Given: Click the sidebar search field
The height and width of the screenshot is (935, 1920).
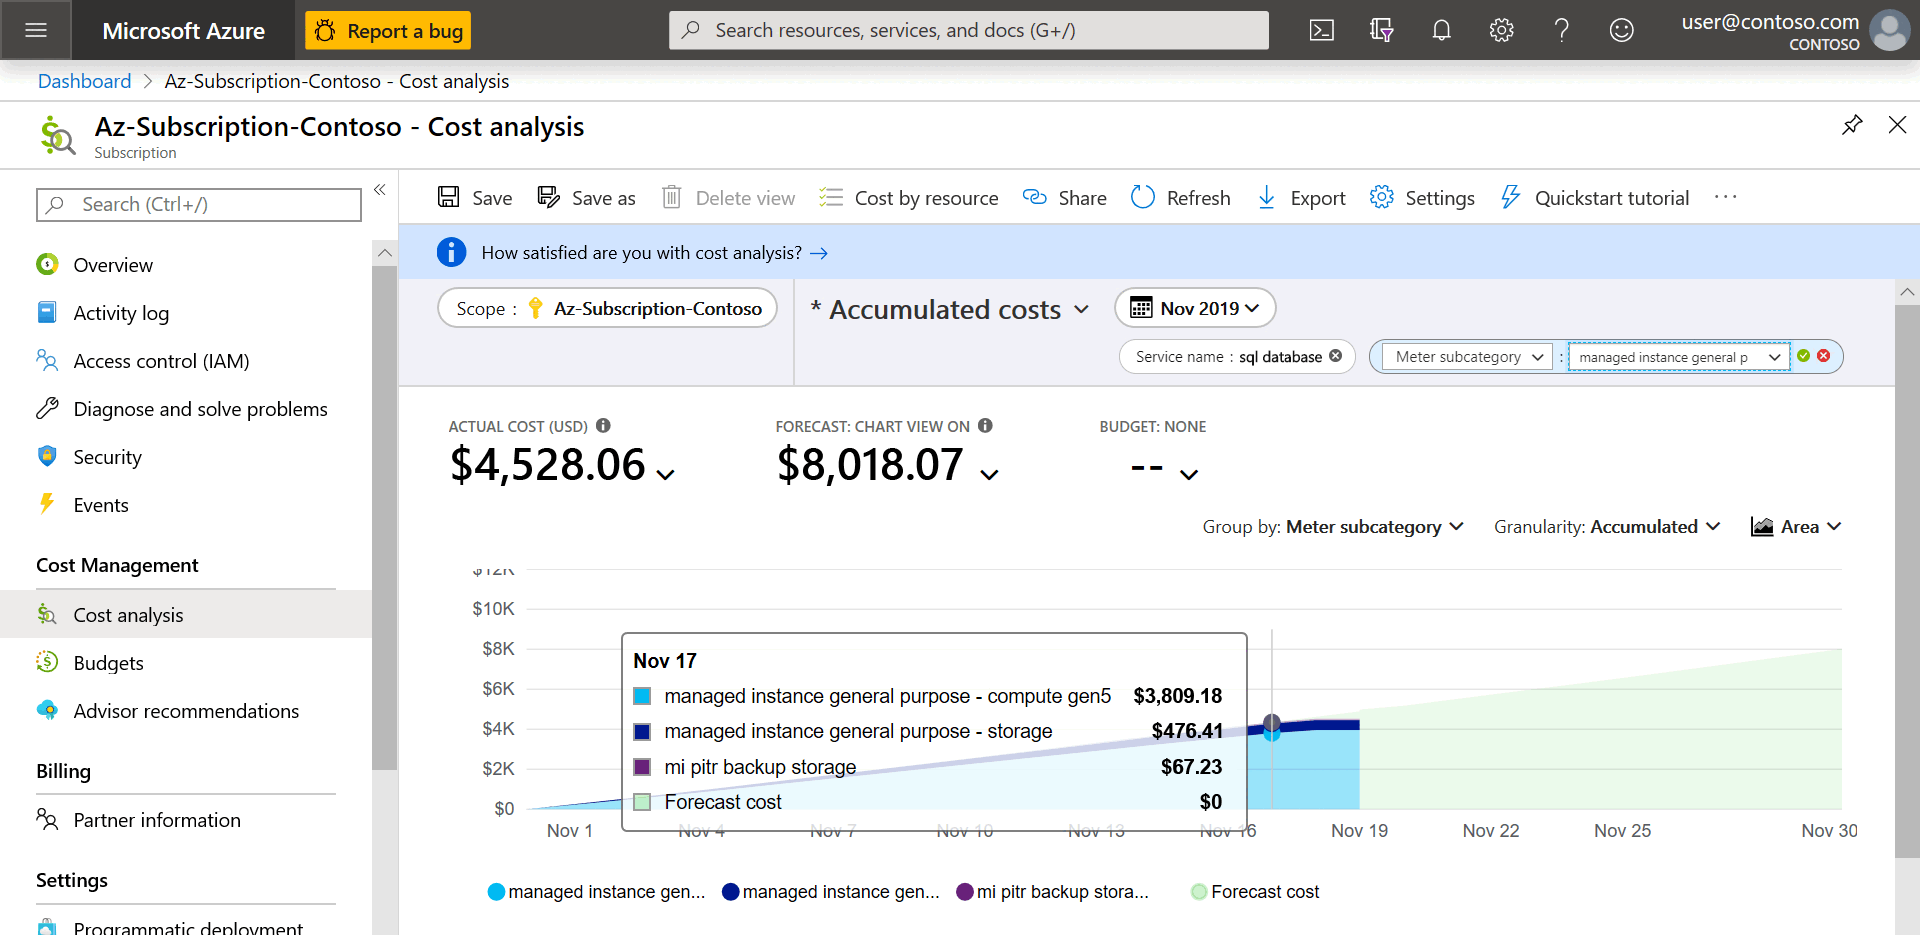Looking at the screenshot, I should pos(199,205).
